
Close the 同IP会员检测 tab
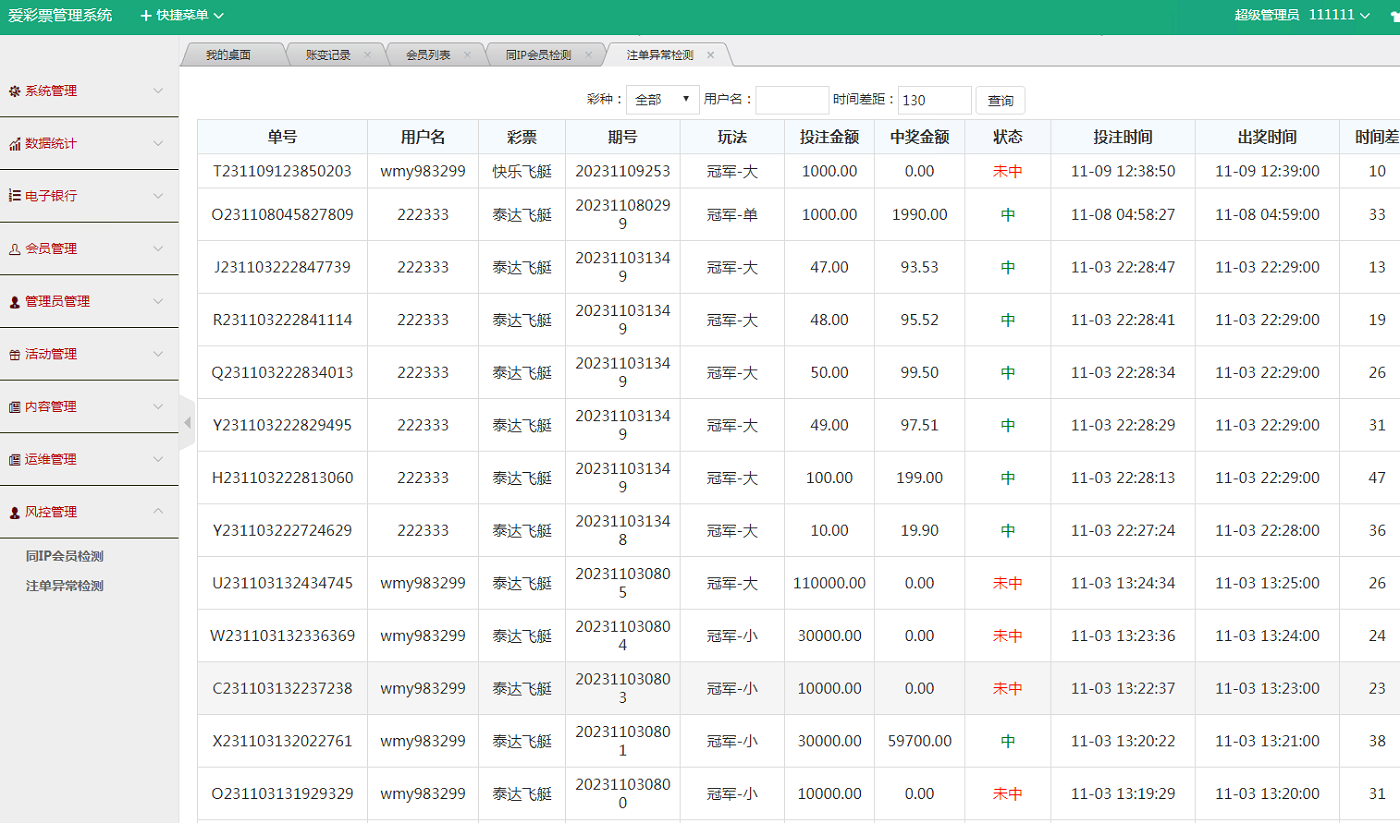coord(588,55)
